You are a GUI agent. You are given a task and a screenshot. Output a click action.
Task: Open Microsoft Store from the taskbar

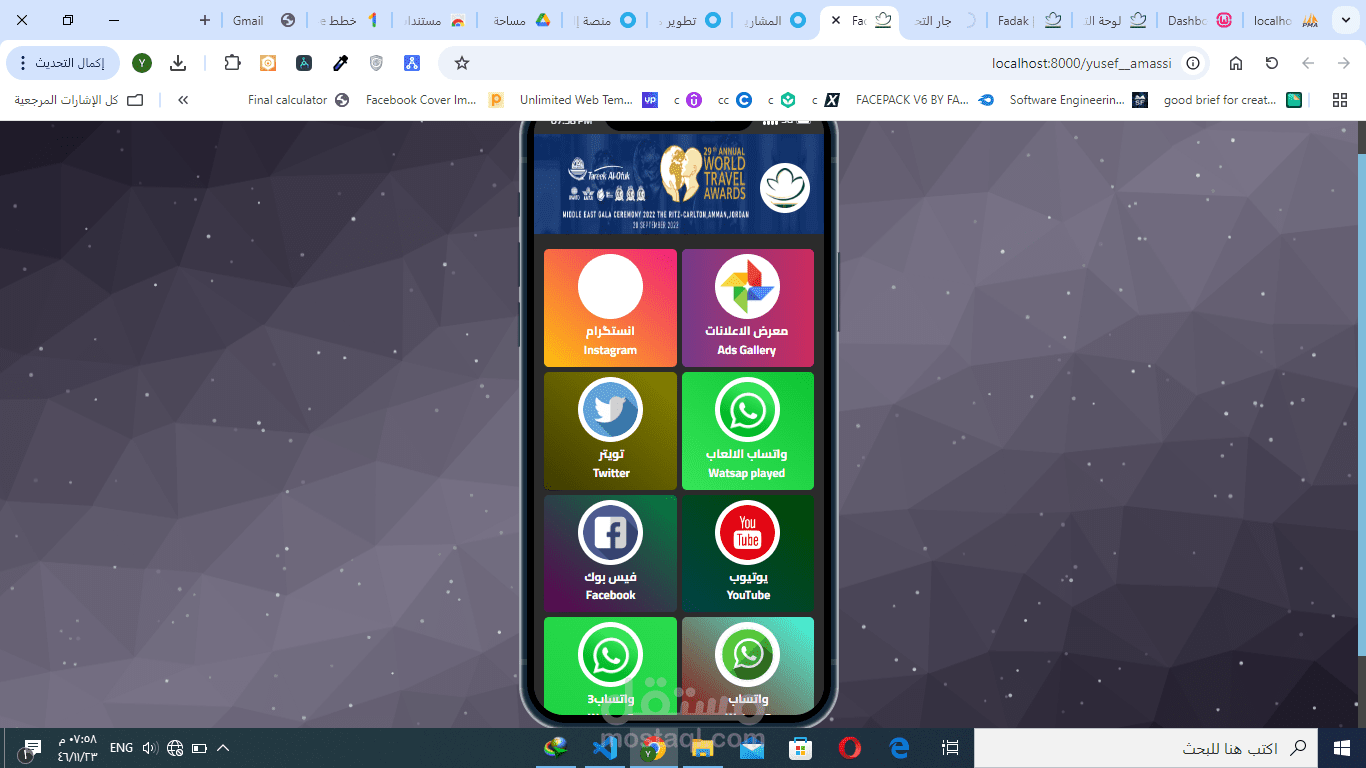click(x=801, y=748)
